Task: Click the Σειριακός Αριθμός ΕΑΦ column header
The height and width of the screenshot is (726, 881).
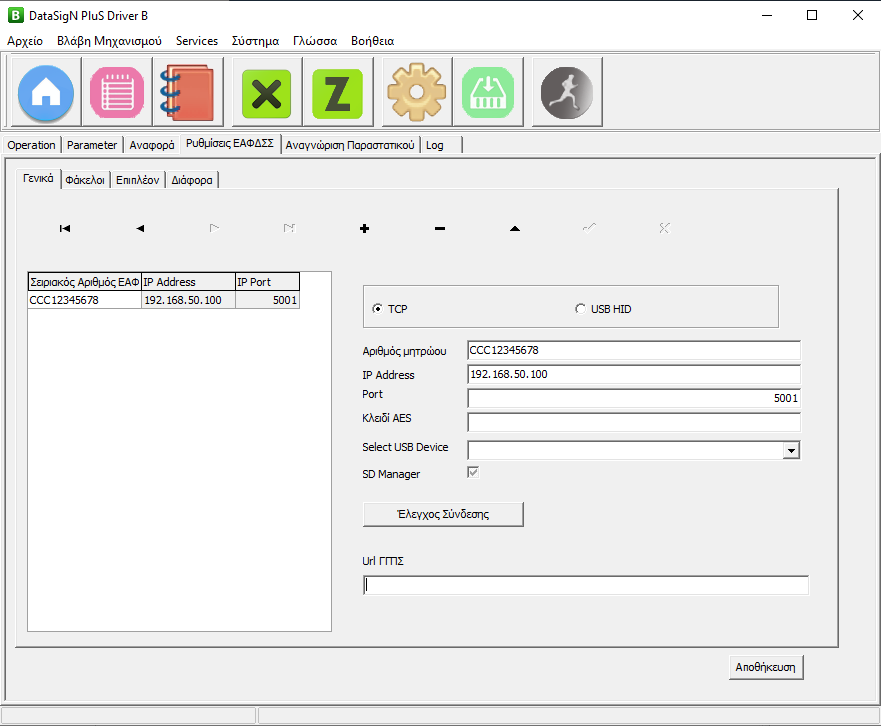Action: (84, 282)
